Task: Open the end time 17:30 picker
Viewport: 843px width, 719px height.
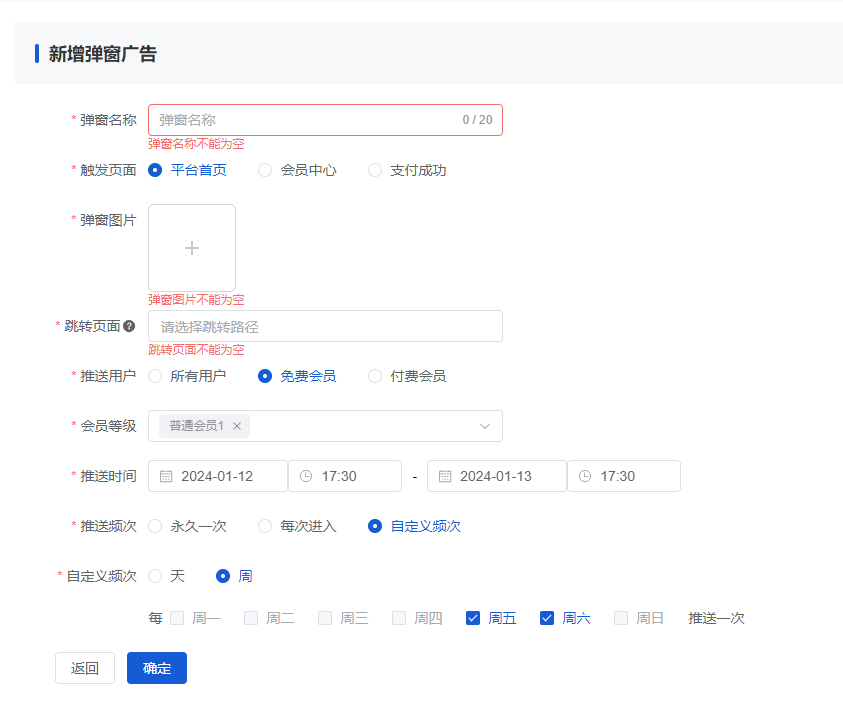Action: (x=624, y=476)
